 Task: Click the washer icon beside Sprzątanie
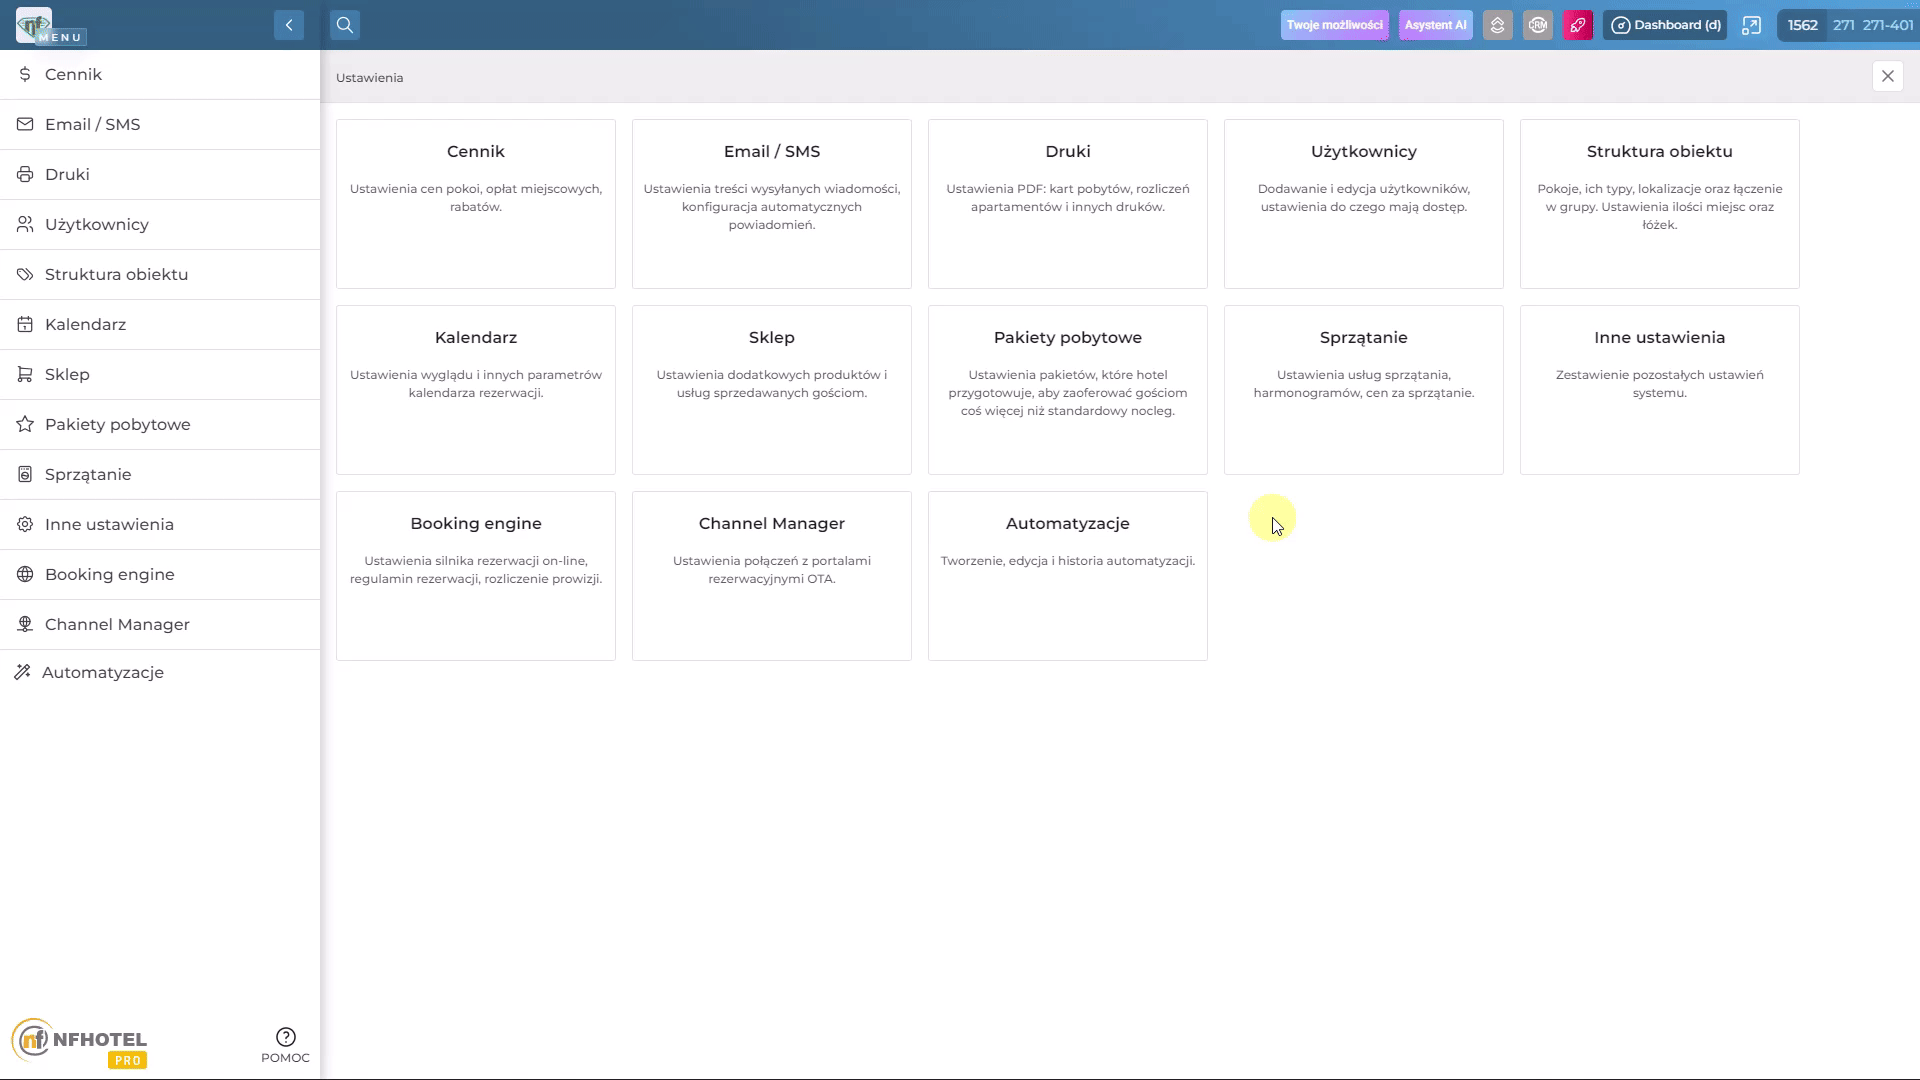click(x=25, y=474)
